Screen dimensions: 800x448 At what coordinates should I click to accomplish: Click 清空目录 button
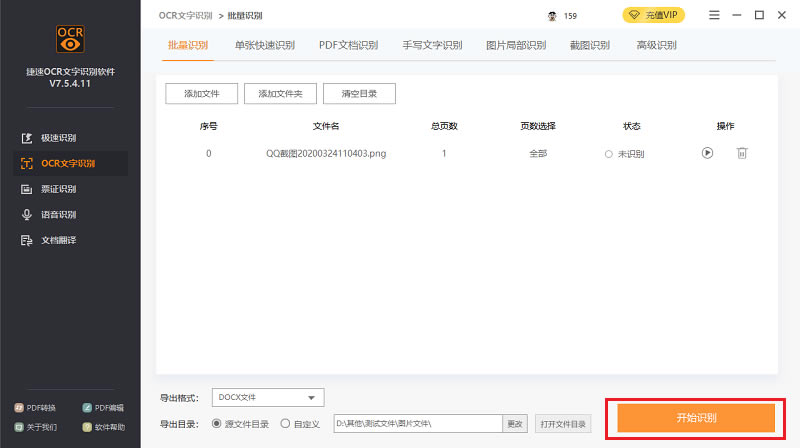click(359, 93)
